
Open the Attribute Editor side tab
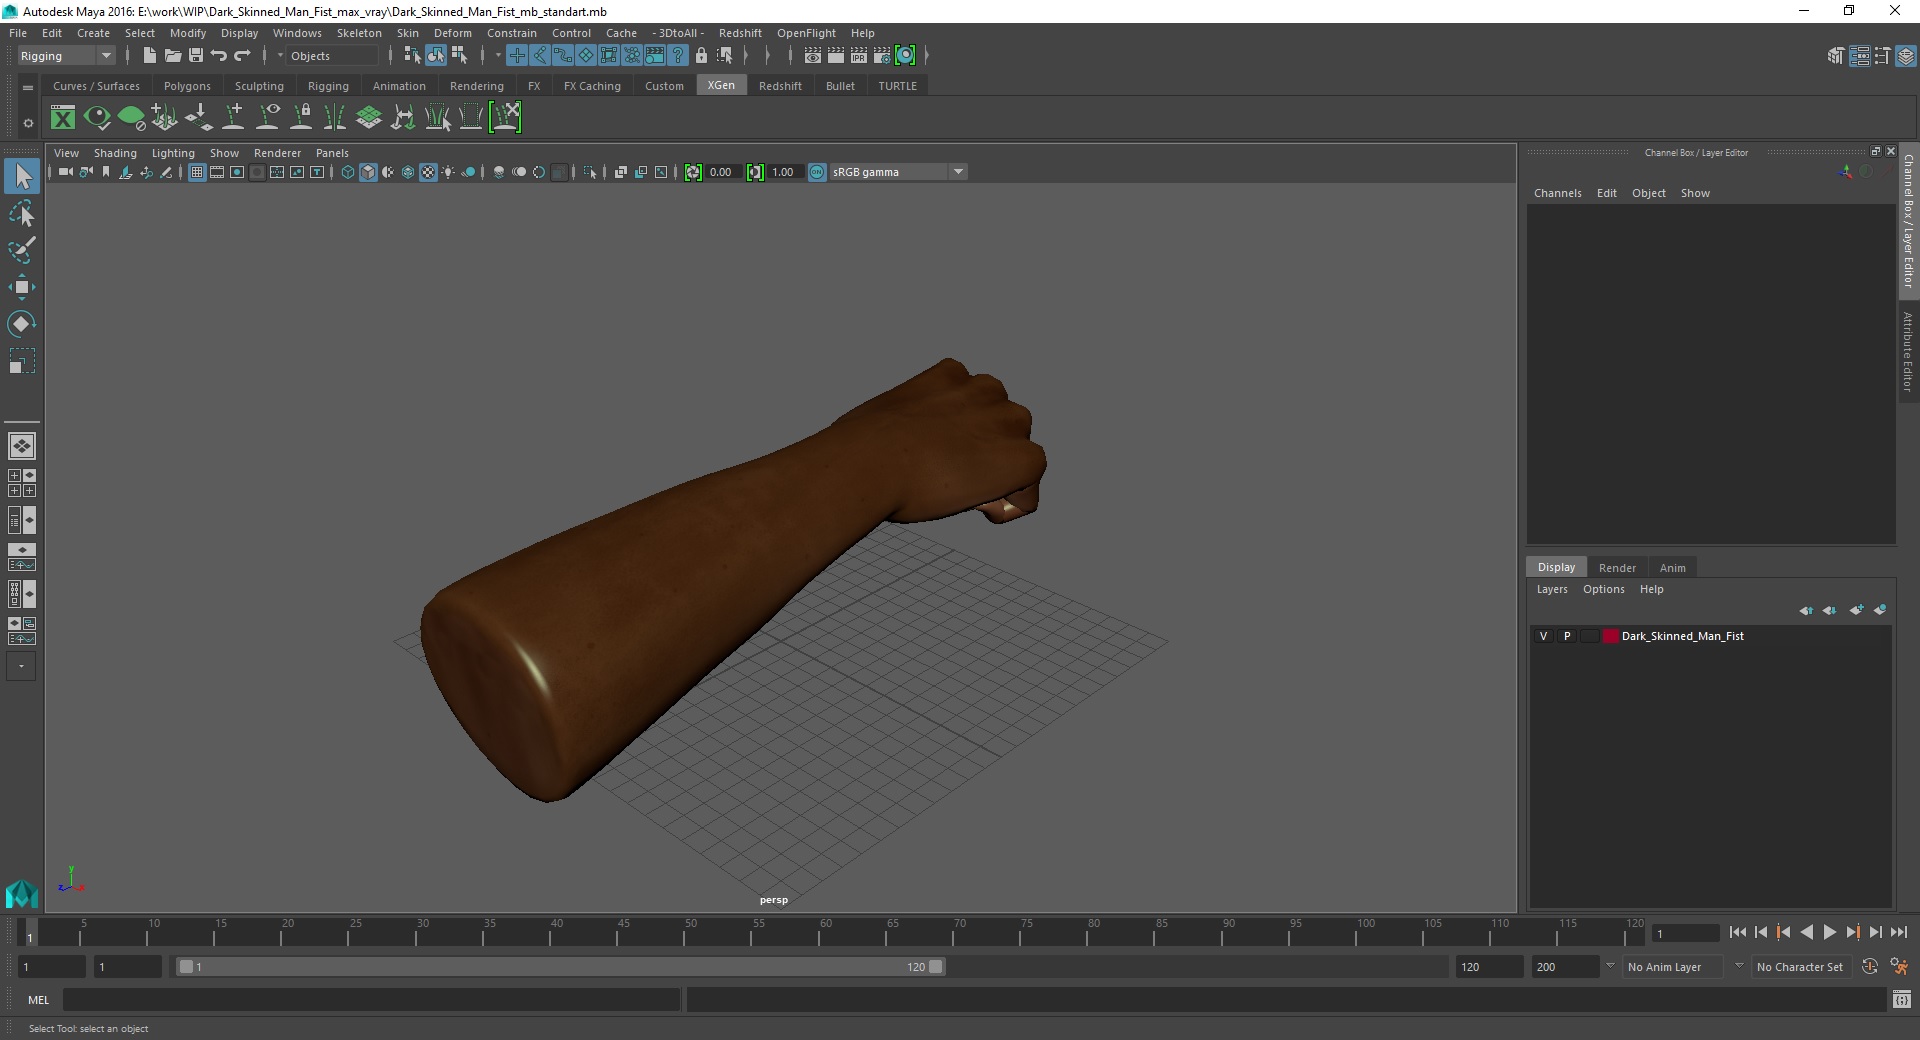click(x=1908, y=351)
